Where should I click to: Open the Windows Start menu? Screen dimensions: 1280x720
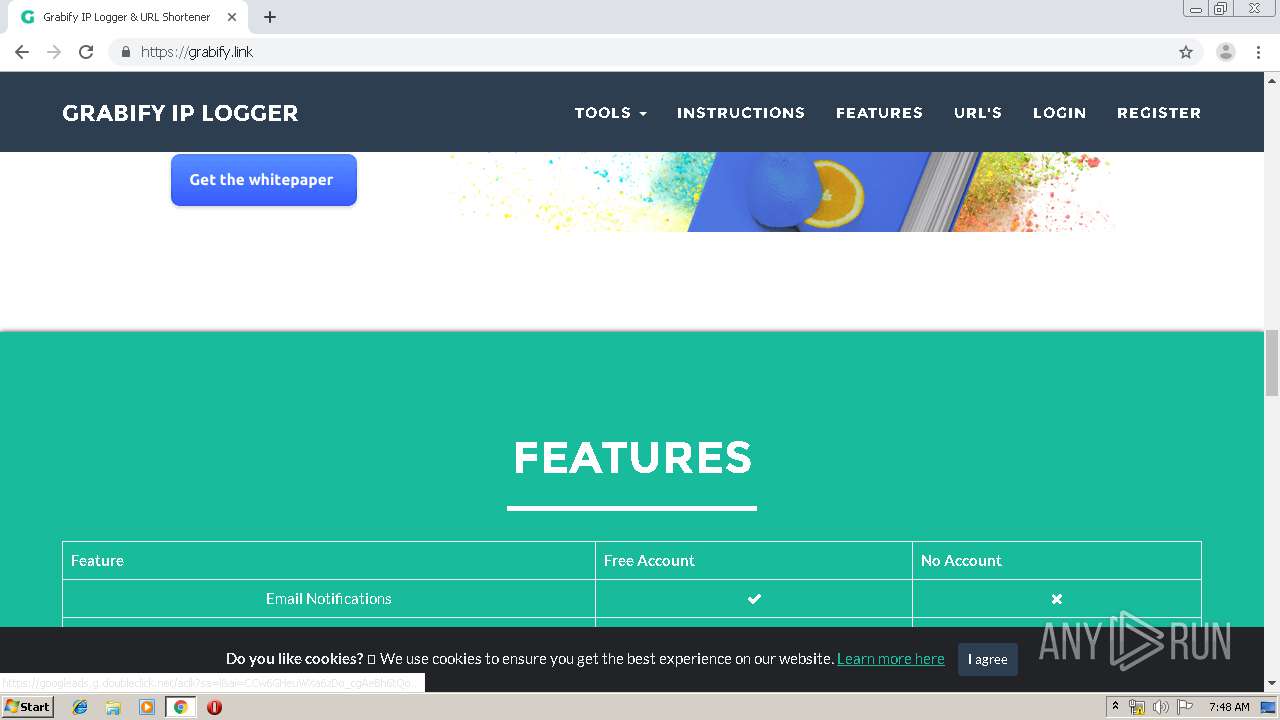point(27,707)
